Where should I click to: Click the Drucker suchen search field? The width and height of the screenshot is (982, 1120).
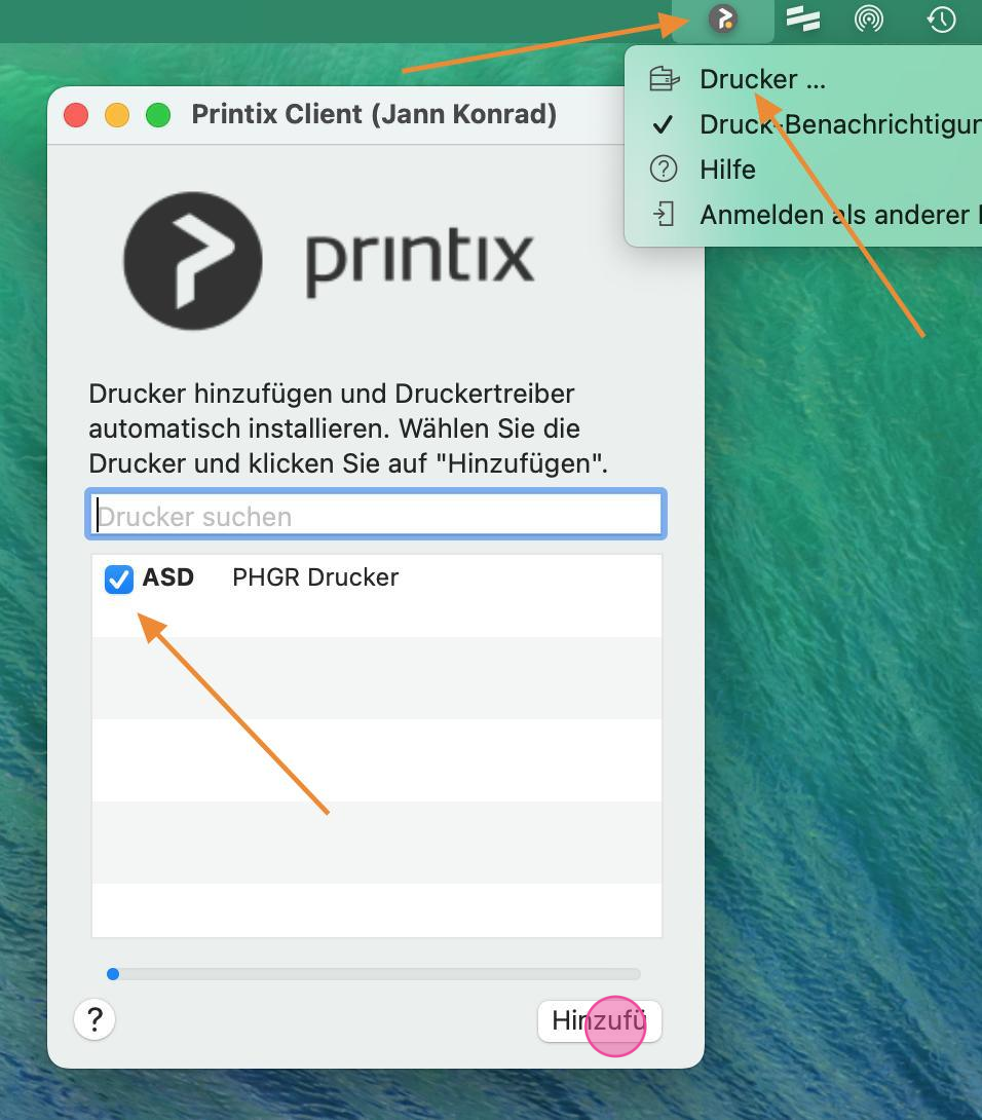[376, 514]
